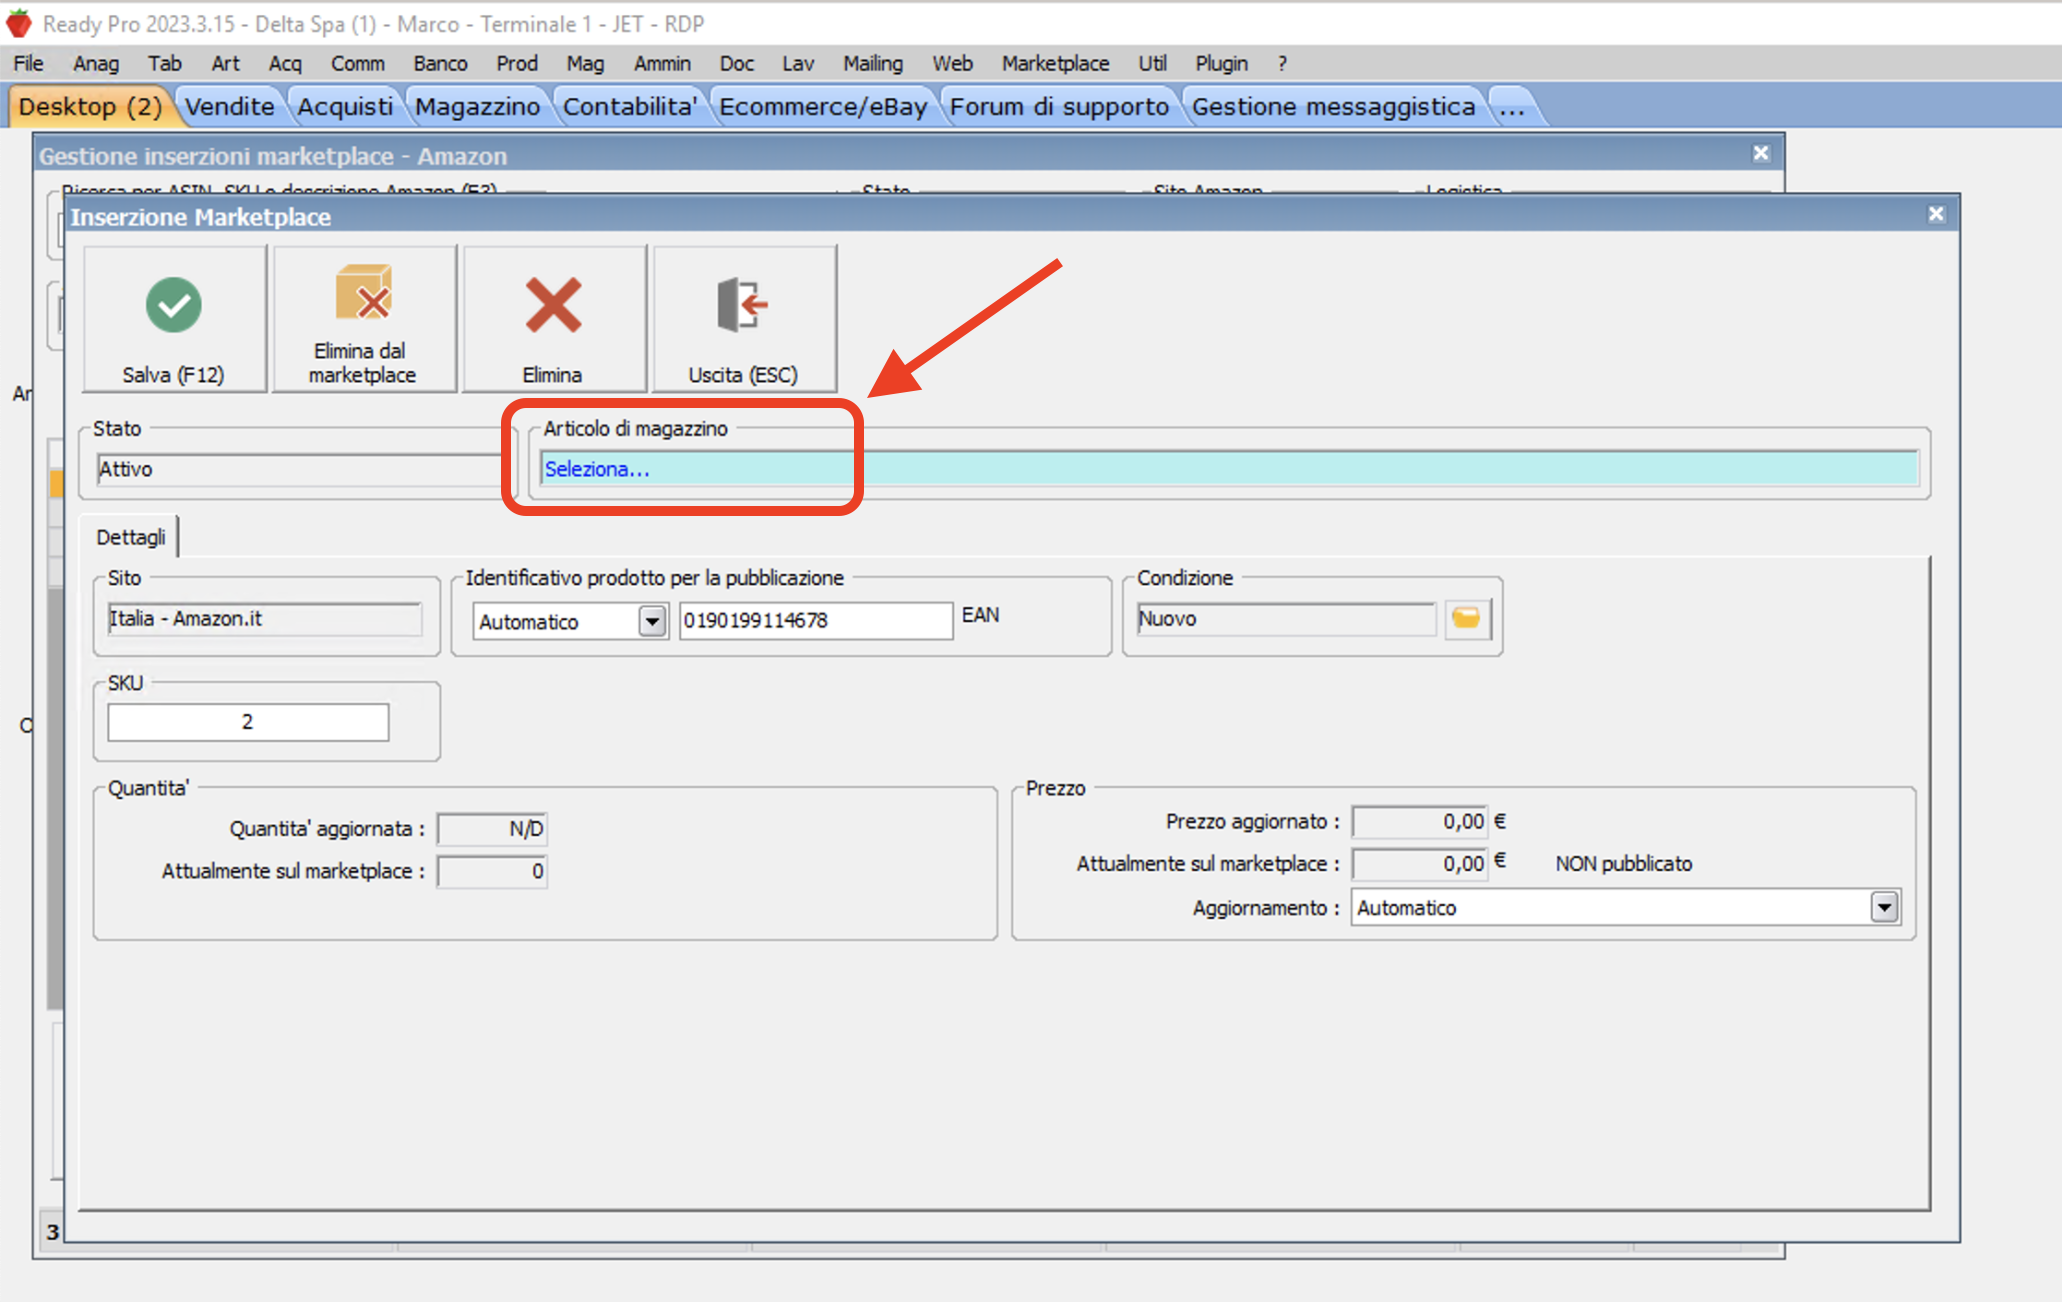Viewport: 2062px width, 1302px height.
Task: Open the Ammin menu
Action: (662, 63)
